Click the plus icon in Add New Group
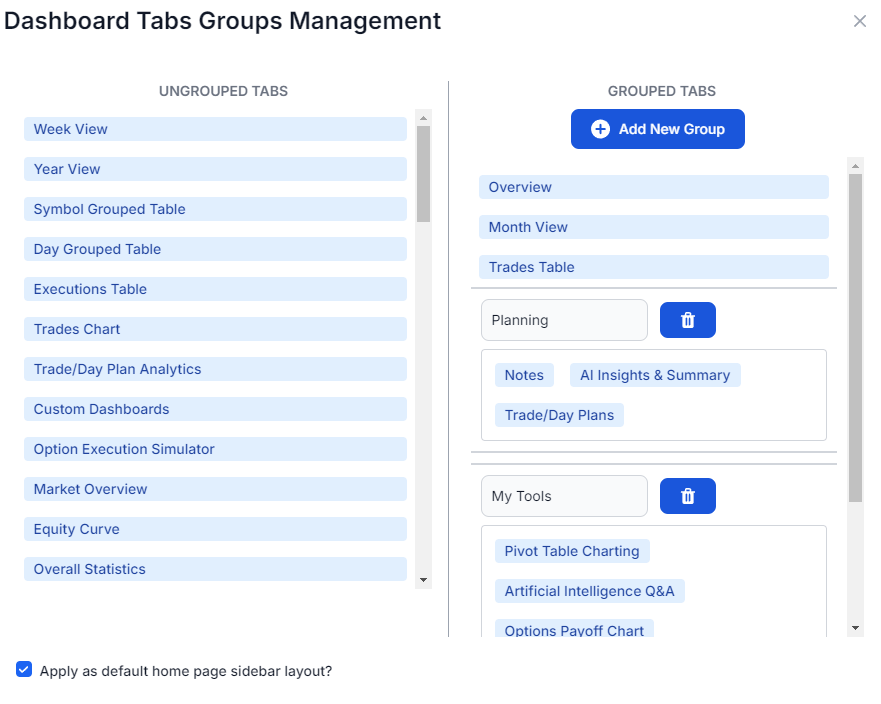Image resolution: width=881 pixels, height=704 pixels. (600, 129)
